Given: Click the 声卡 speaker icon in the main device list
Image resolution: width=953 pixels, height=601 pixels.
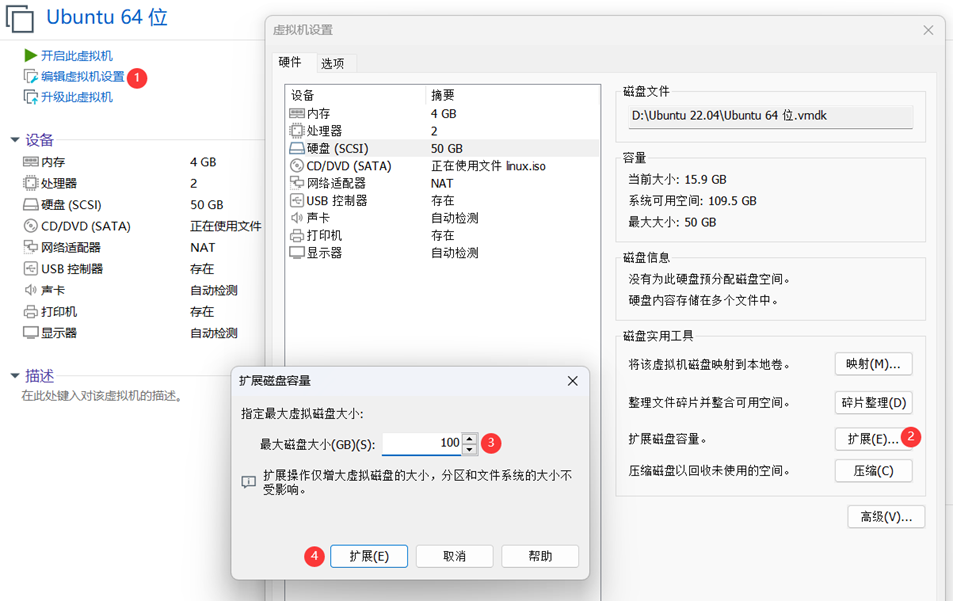Looking at the screenshot, I should click(30, 290).
